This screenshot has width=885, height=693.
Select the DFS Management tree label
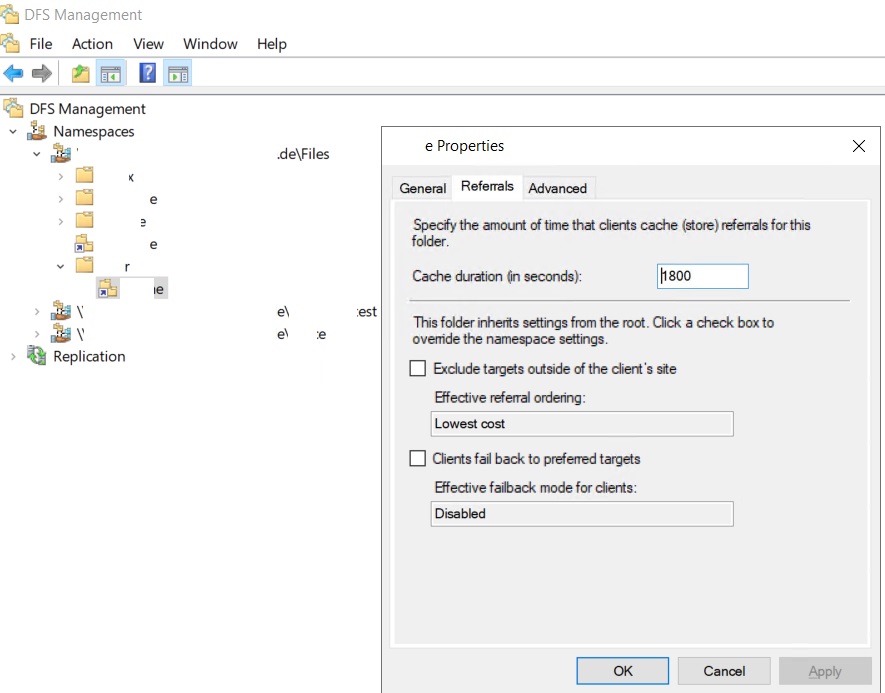[87, 109]
